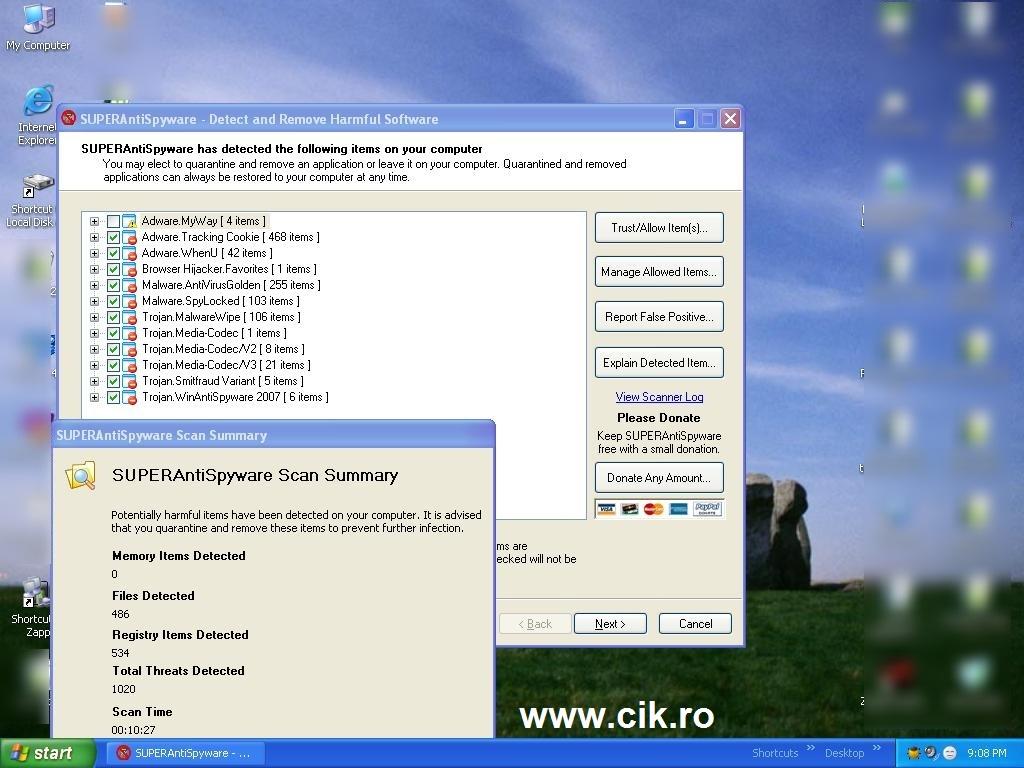
Task: Click the threat icon beside Malware.AntiVirusGolden
Action: (129, 285)
